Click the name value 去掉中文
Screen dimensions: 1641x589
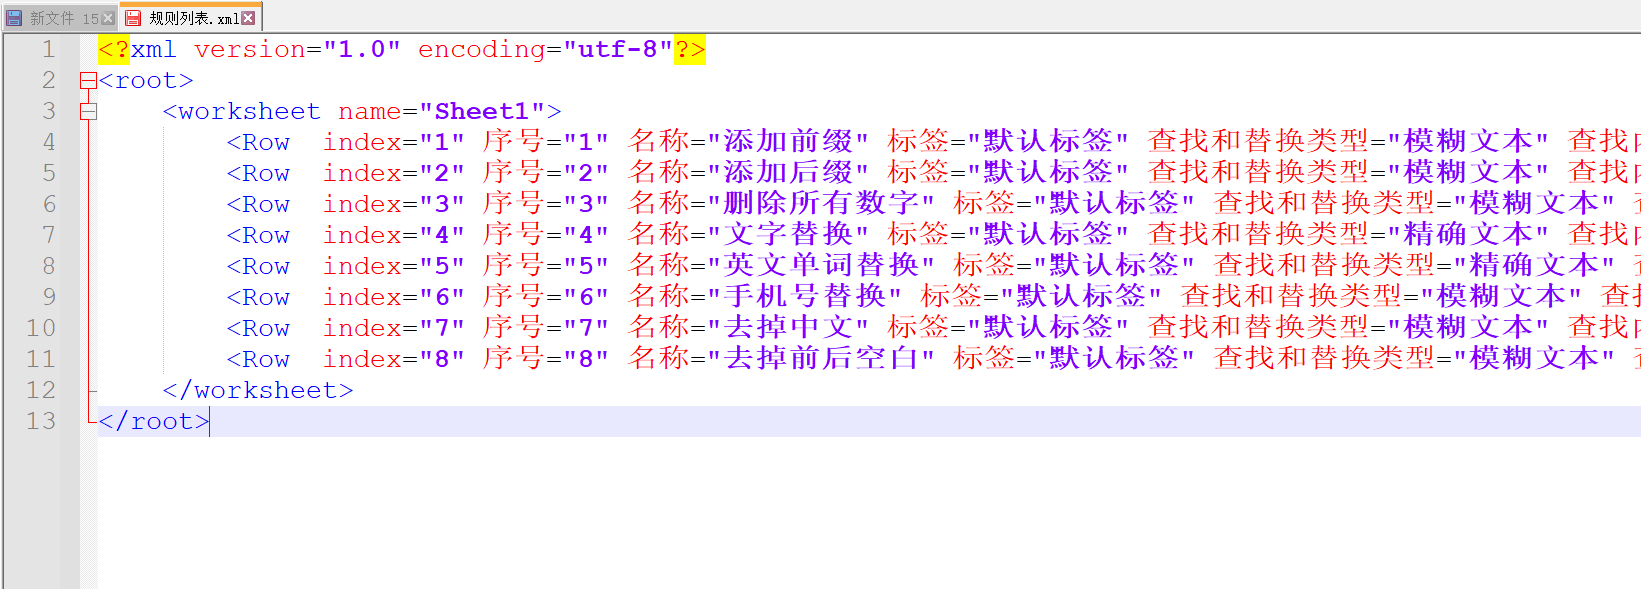pos(788,328)
